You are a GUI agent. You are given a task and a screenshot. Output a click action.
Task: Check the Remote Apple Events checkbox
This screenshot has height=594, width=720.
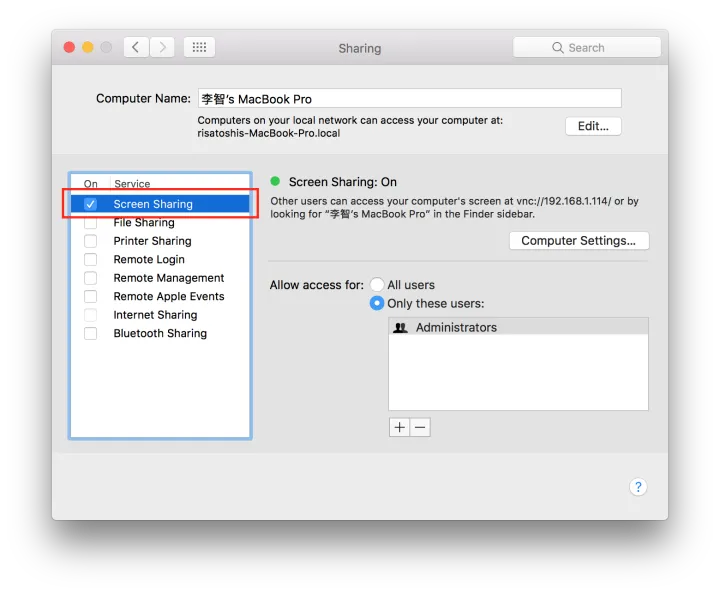[90, 297]
